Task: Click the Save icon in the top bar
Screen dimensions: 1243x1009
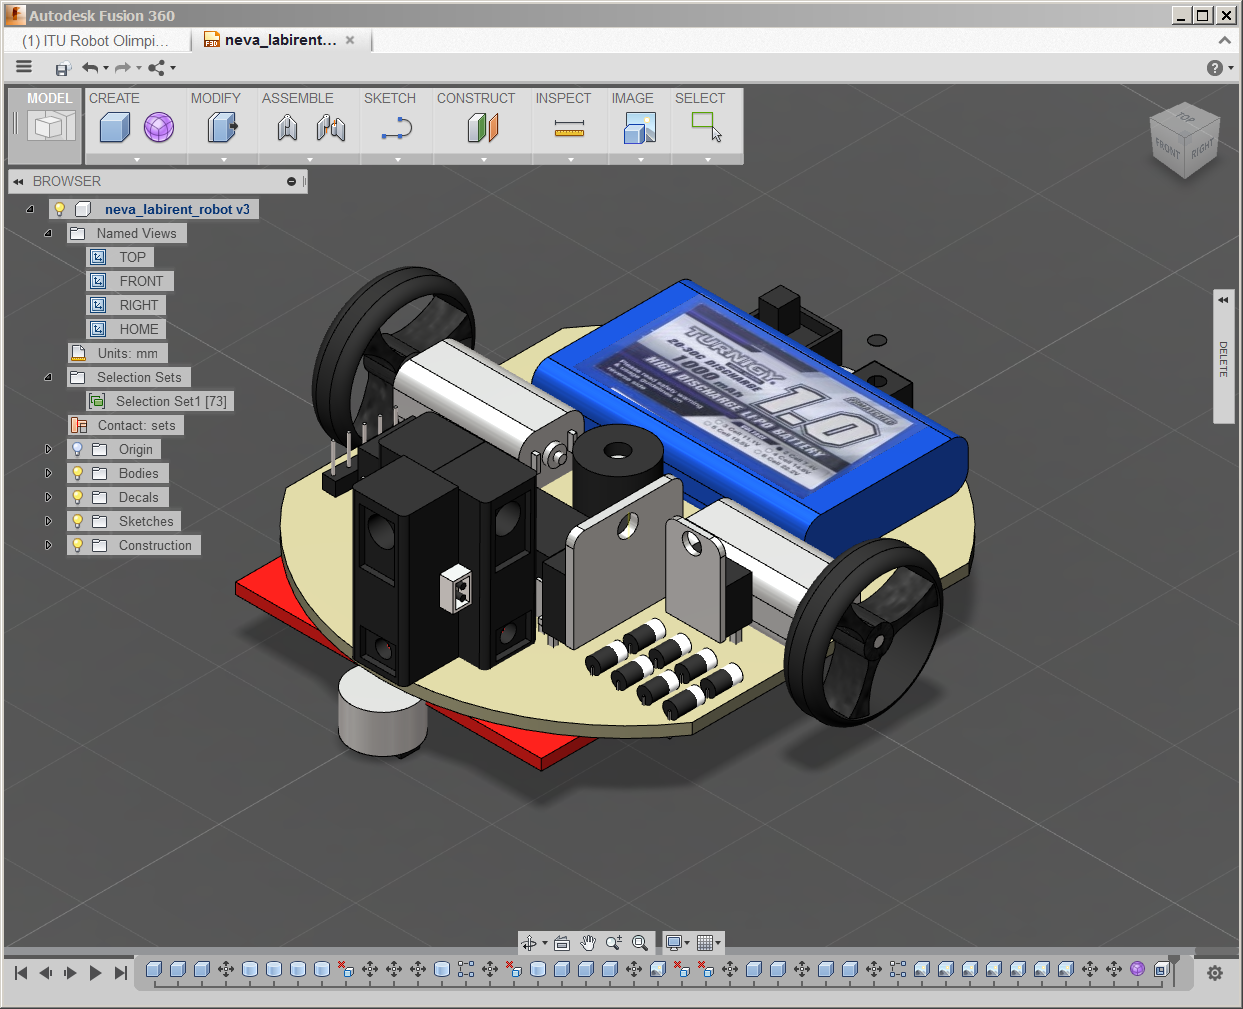Action: (x=63, y=68)
